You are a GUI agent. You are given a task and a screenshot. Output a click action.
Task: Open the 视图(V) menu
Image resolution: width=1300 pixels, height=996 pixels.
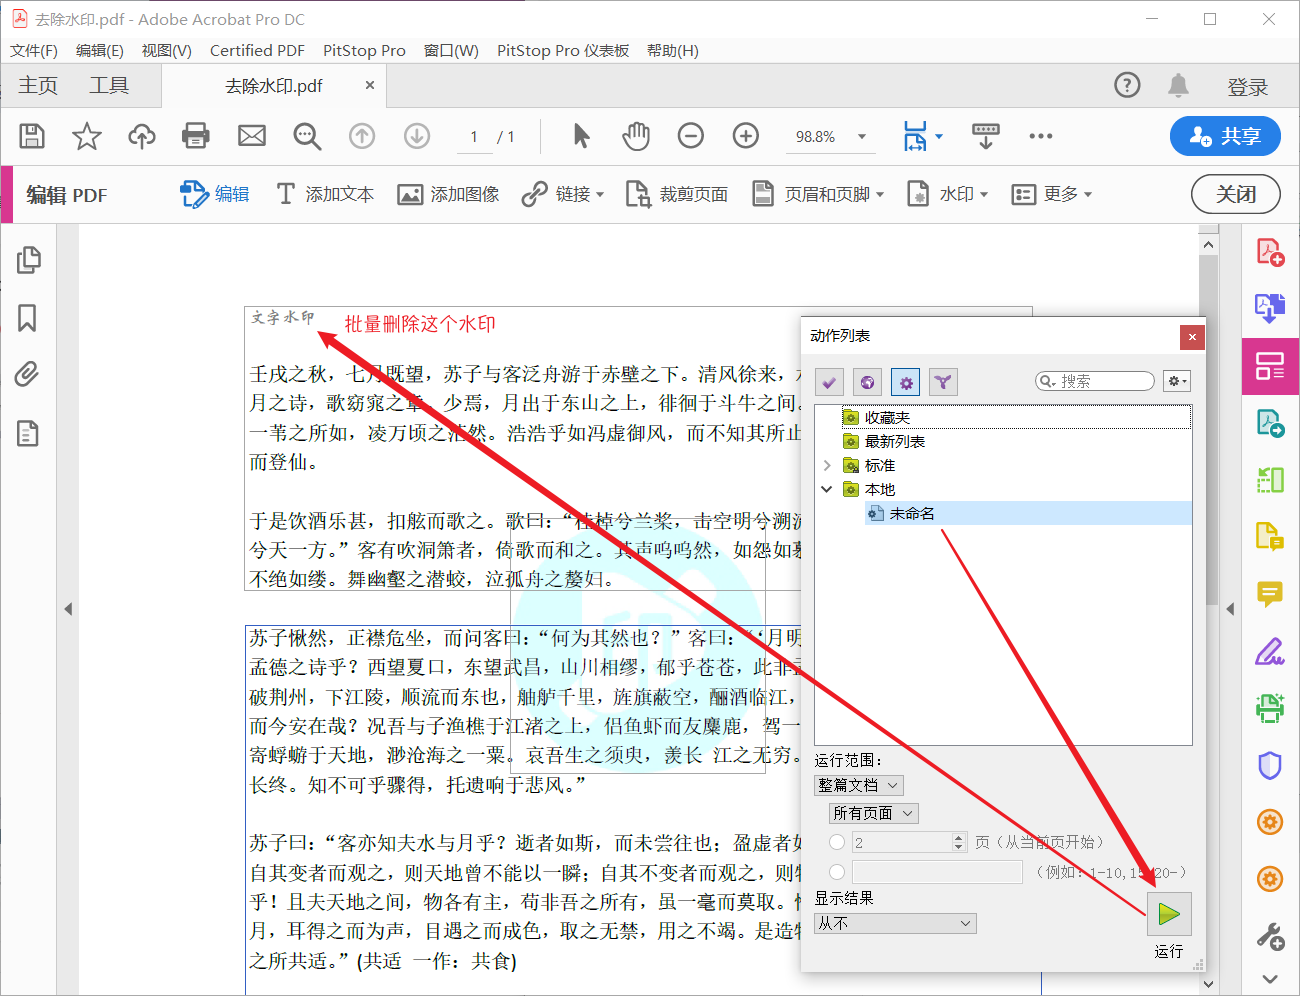click(167, 51)
